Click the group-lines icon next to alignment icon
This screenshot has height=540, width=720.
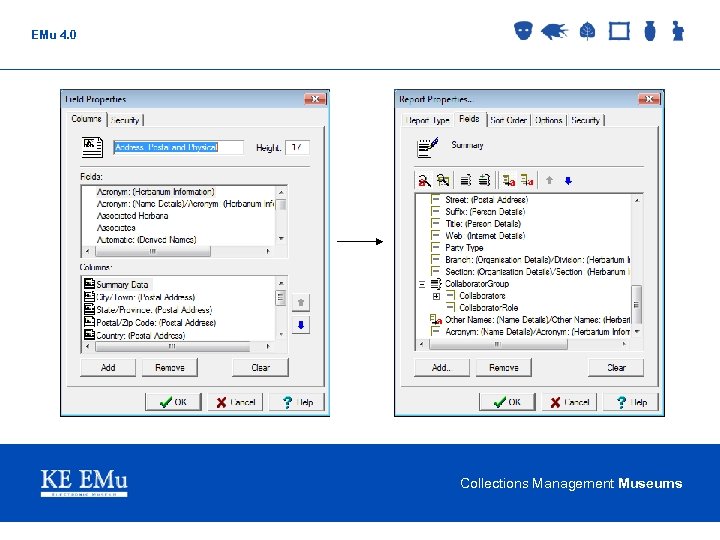[484, 180]
